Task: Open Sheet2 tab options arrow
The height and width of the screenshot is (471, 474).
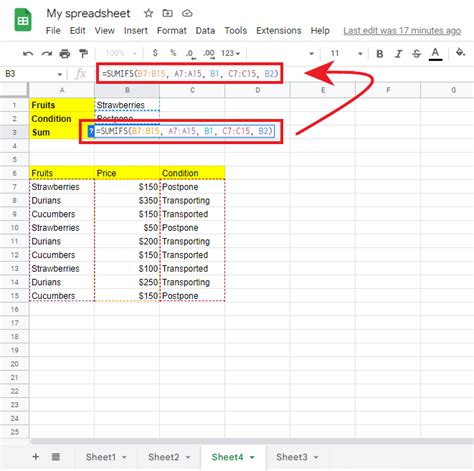Action: click(188, 457)
